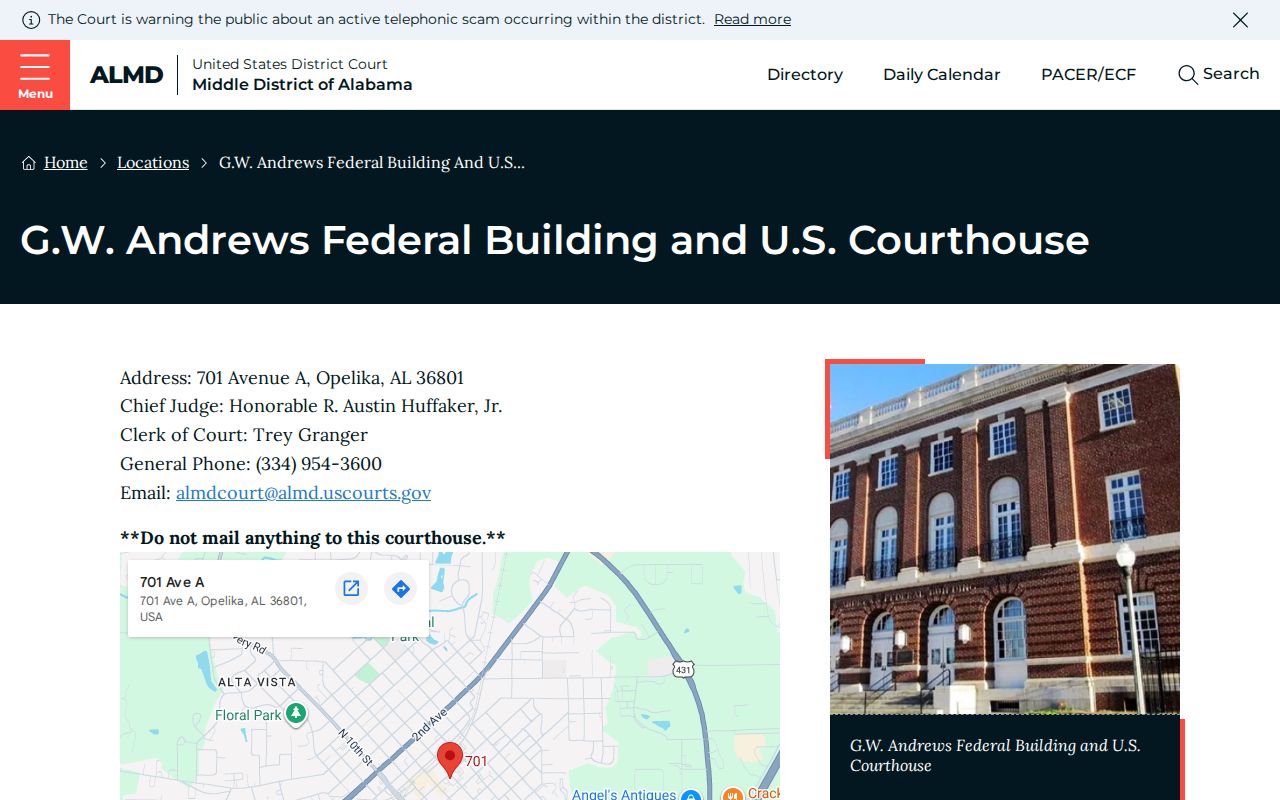Open the Directory menu item
This screenshot has height=800, width=1280.
pyautogui.click(x=805, y=75)
